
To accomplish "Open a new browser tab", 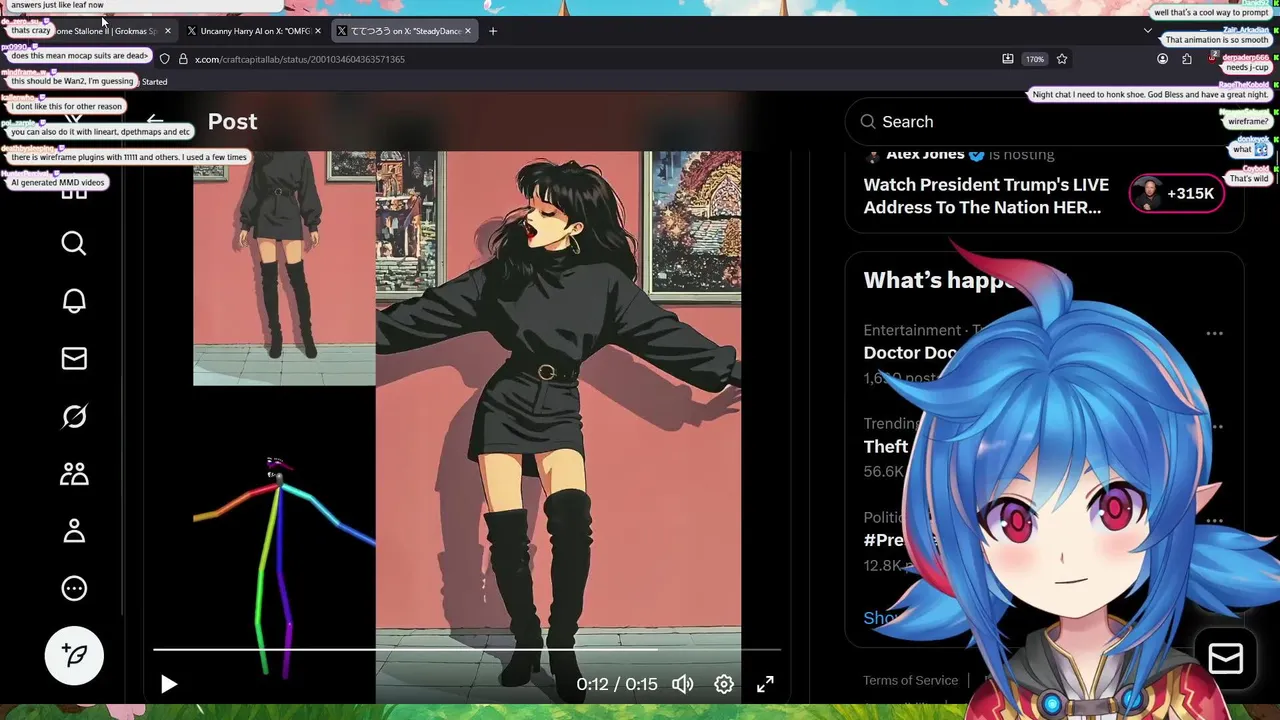I will (x=493, y=31).
